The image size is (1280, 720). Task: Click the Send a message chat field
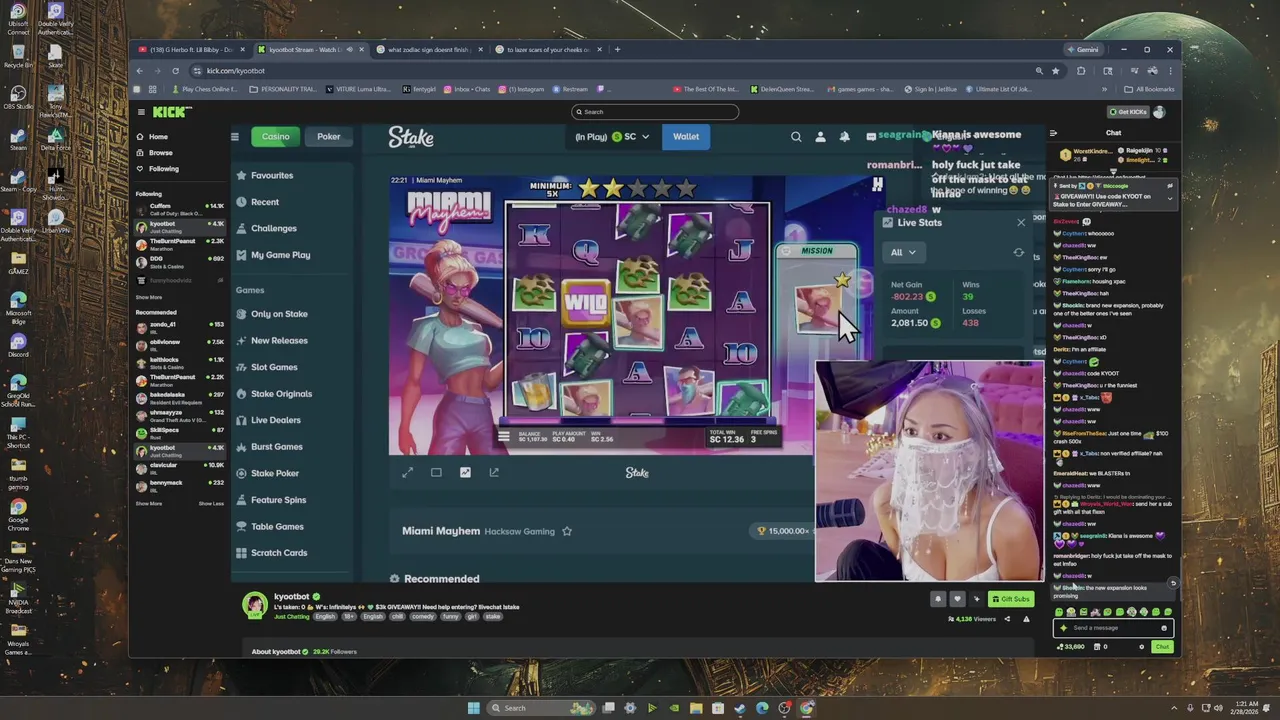coord(1112,628)
